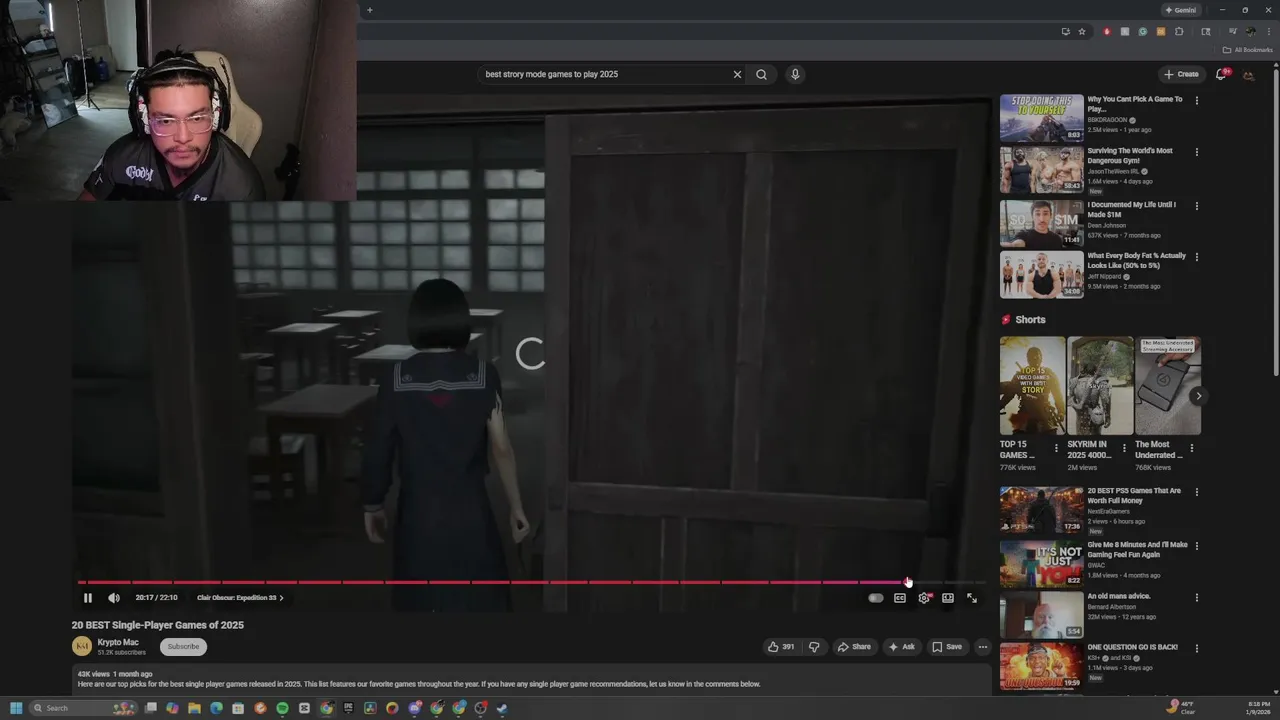Expand the Clair Obscur: Expedition 33 chapter

[x=240, y=598]
